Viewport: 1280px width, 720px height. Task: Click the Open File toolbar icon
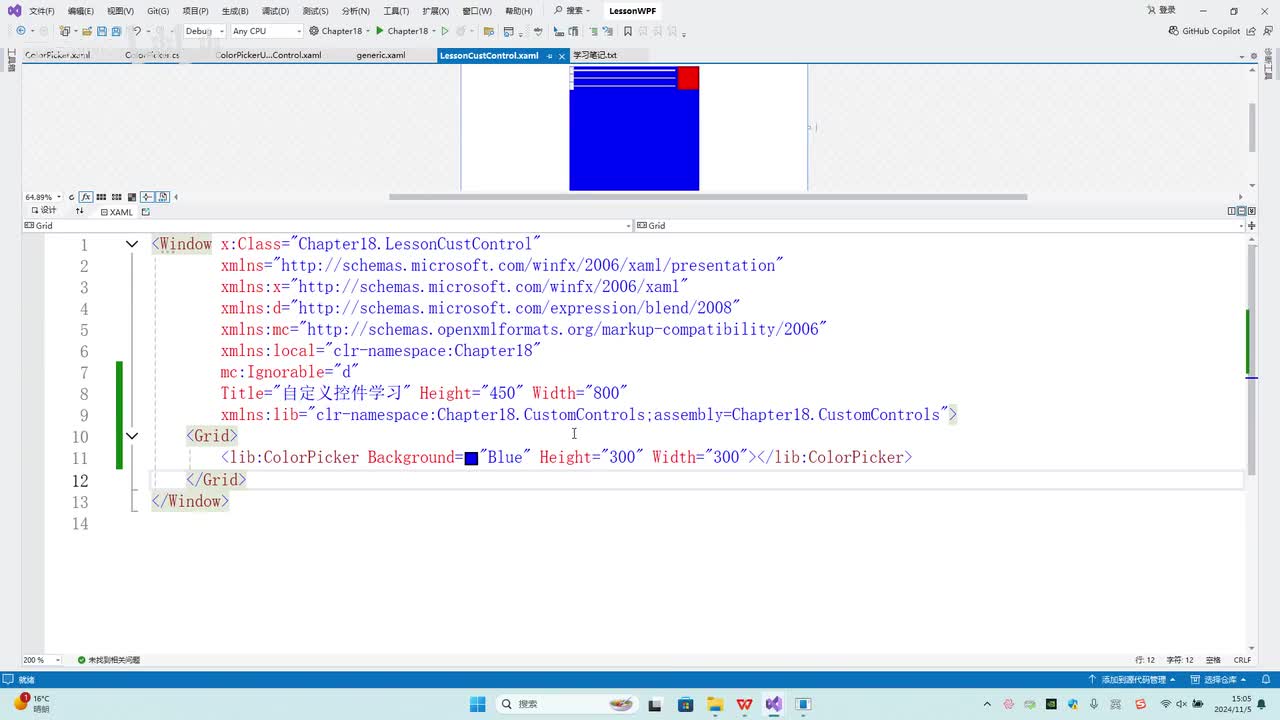click(86, 31)
